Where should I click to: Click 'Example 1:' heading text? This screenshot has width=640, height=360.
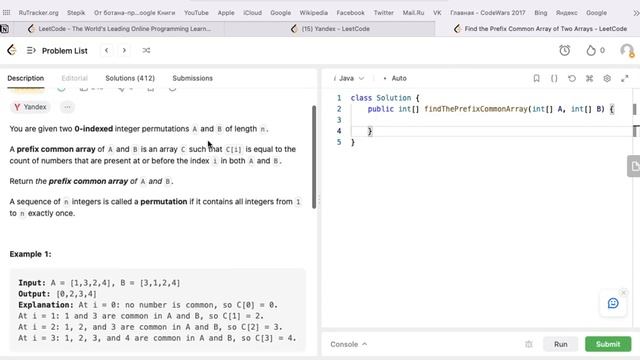pyautogui.click(x=30, y=254)
